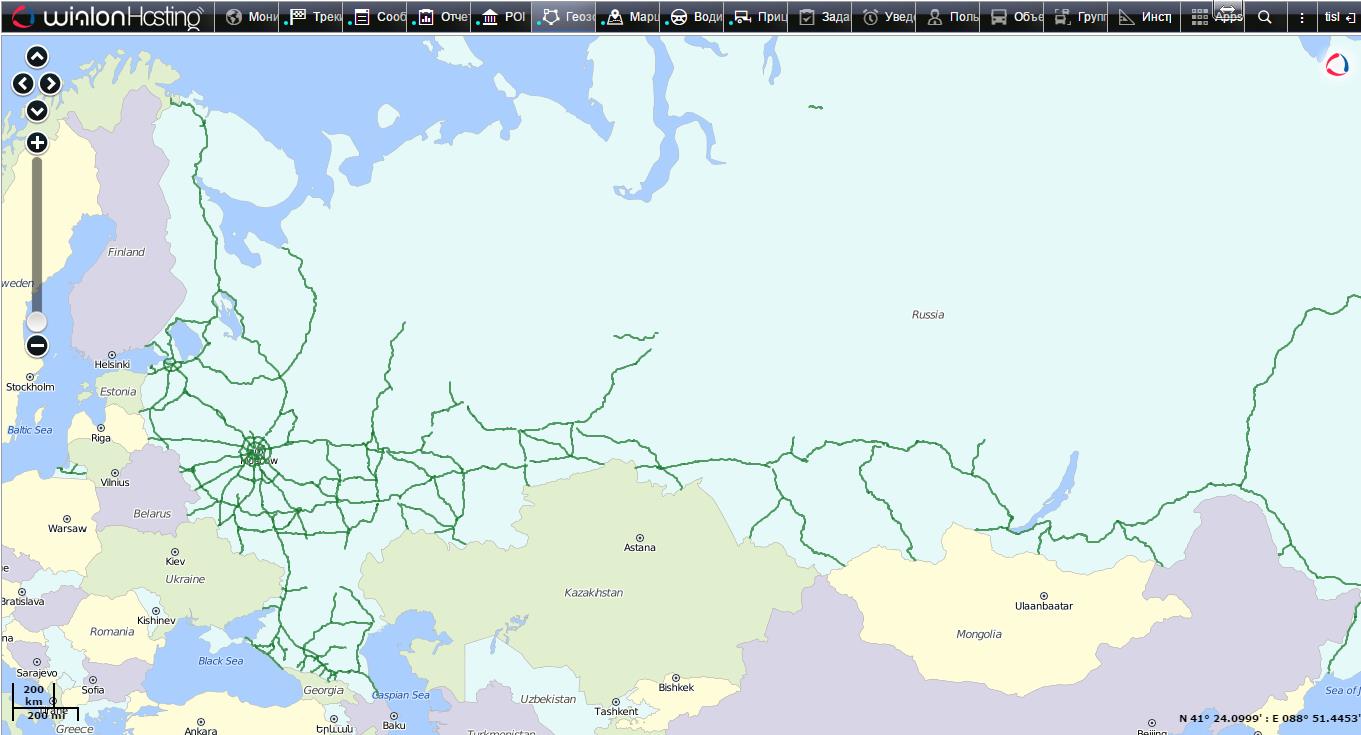
Task: Open the Пользователи (Users) tab
Action: coord(950,17)
